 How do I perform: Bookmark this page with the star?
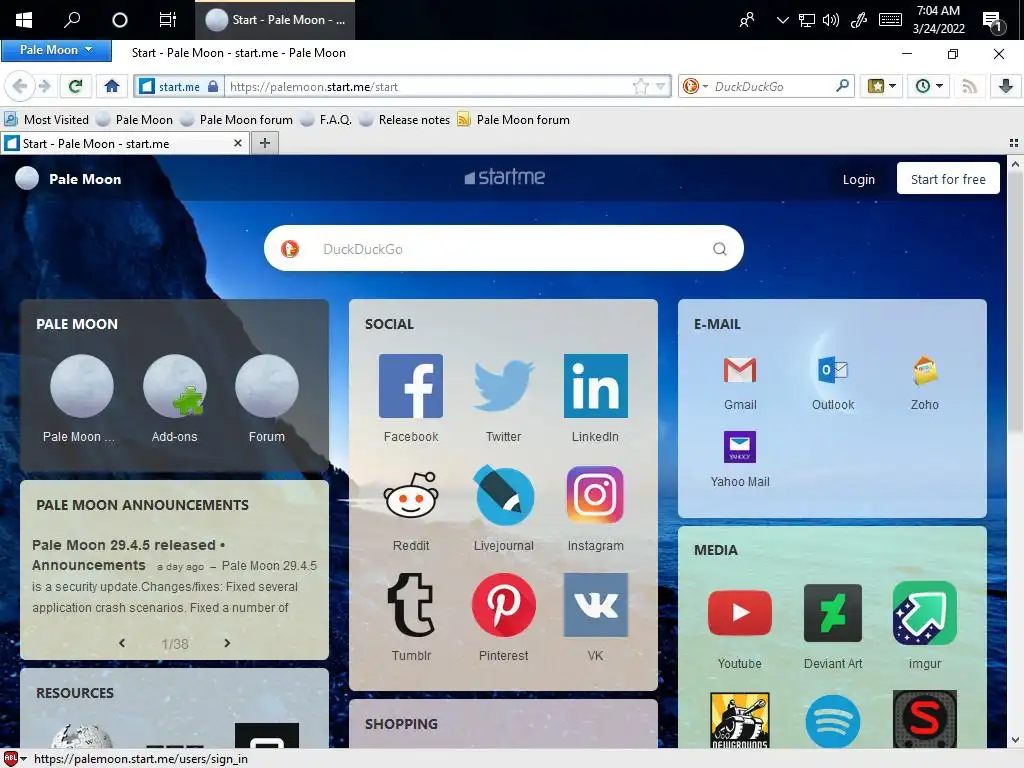[641, 86]
